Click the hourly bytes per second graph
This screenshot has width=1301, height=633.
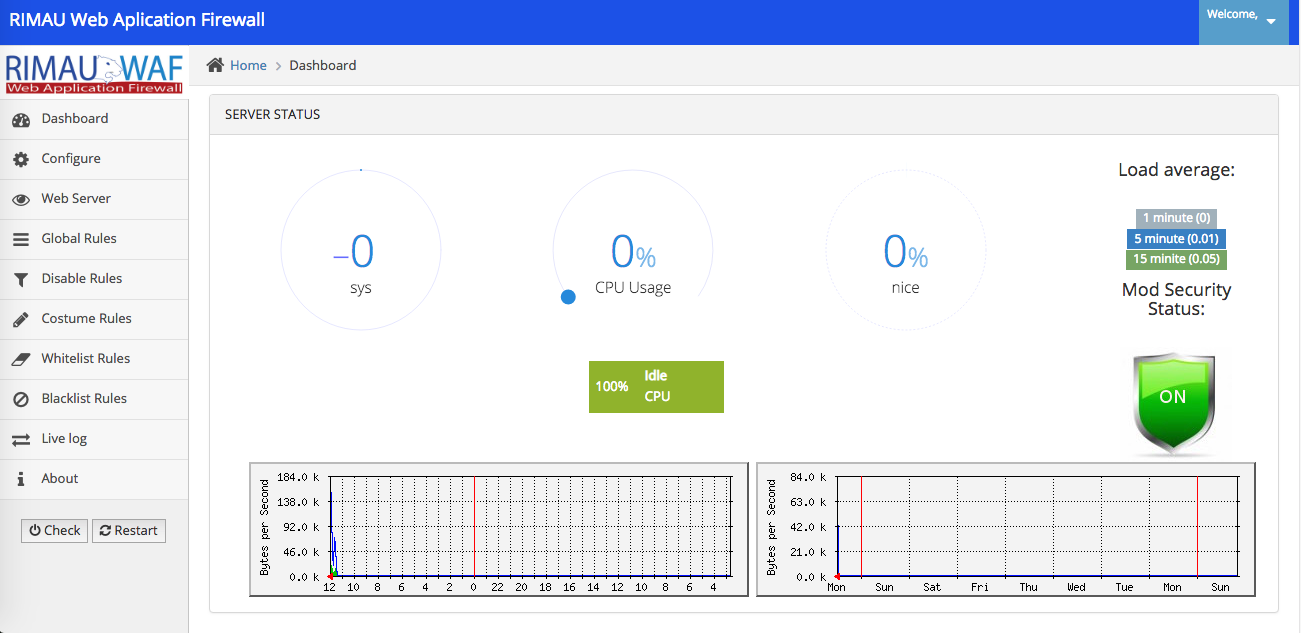click(x=499, y=530)
